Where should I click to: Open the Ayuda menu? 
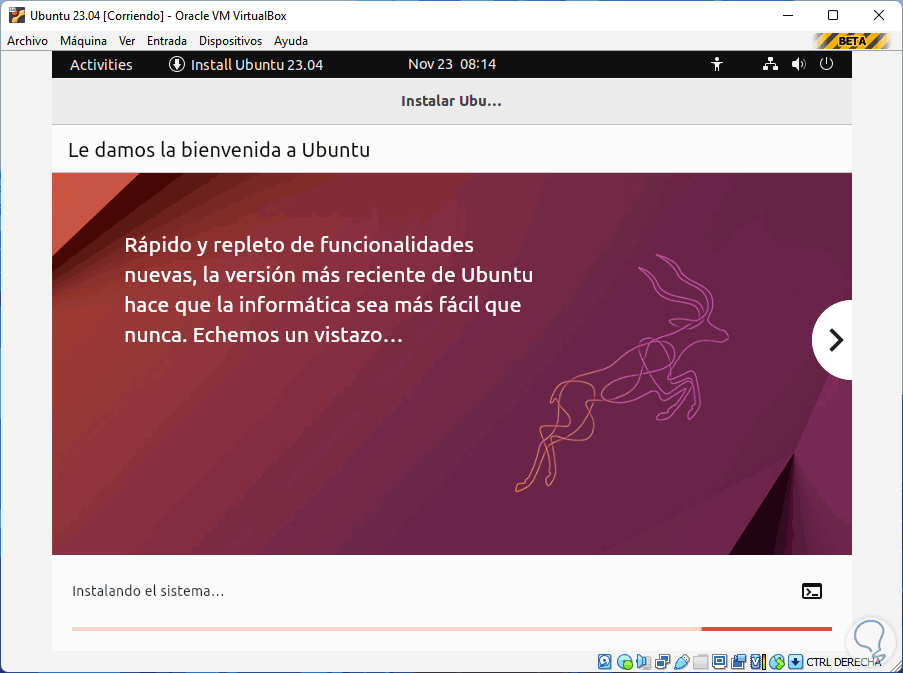[x=291, y=41]
